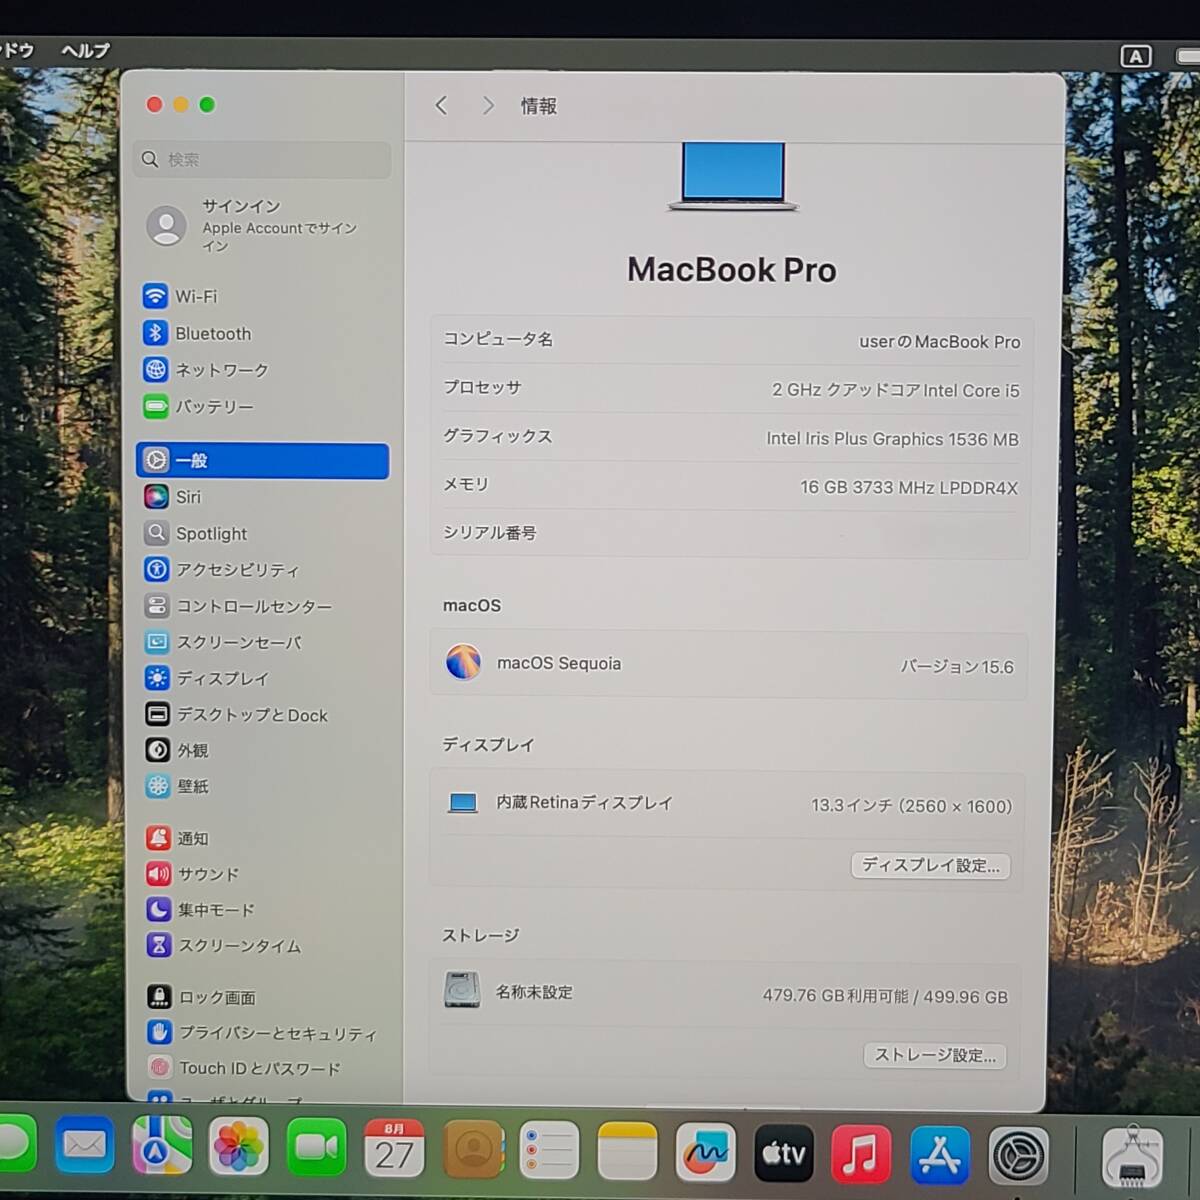Click the input source indicator in menu bar

click(x=1135, y=57)
